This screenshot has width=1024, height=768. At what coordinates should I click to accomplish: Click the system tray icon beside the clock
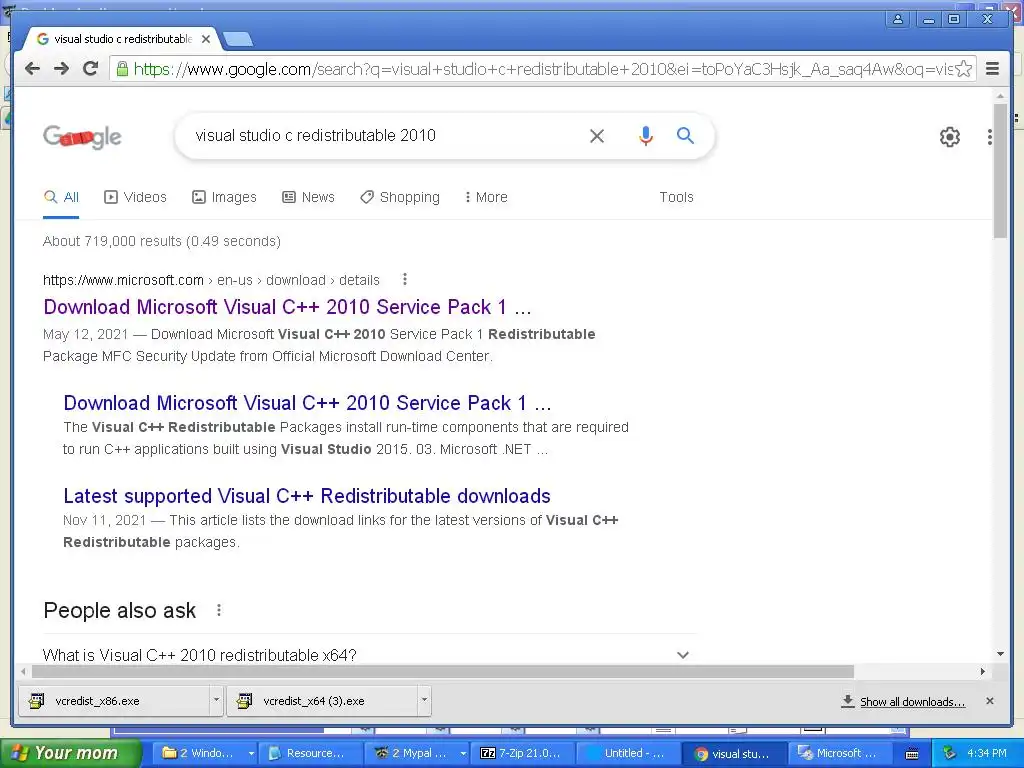(x=950, y=754)
